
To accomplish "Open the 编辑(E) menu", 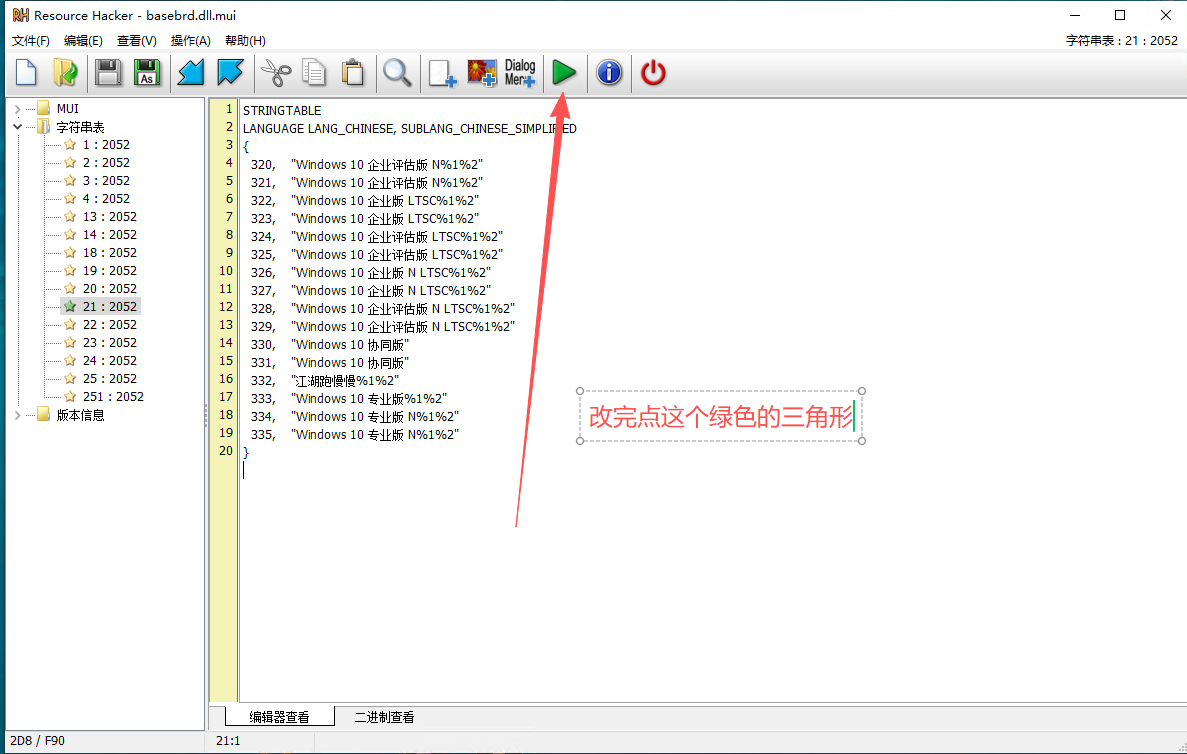I will pos(83,41).
